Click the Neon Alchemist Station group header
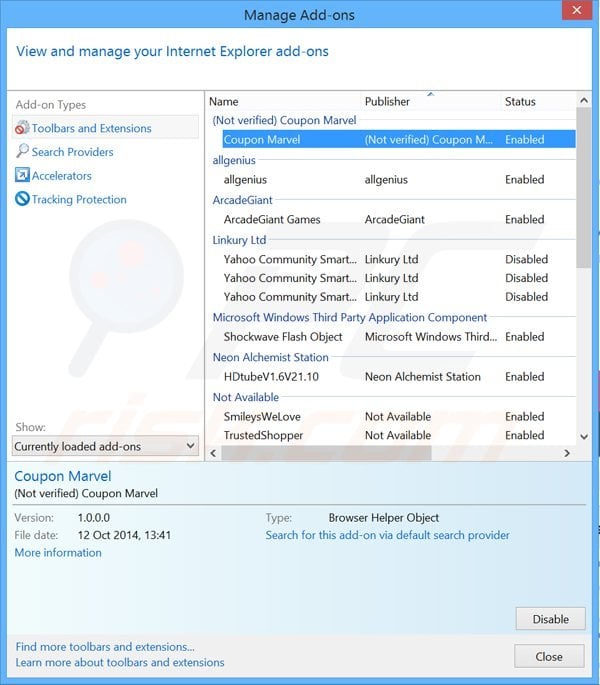The width and height of the screenshot is (600, 685). 270,357
